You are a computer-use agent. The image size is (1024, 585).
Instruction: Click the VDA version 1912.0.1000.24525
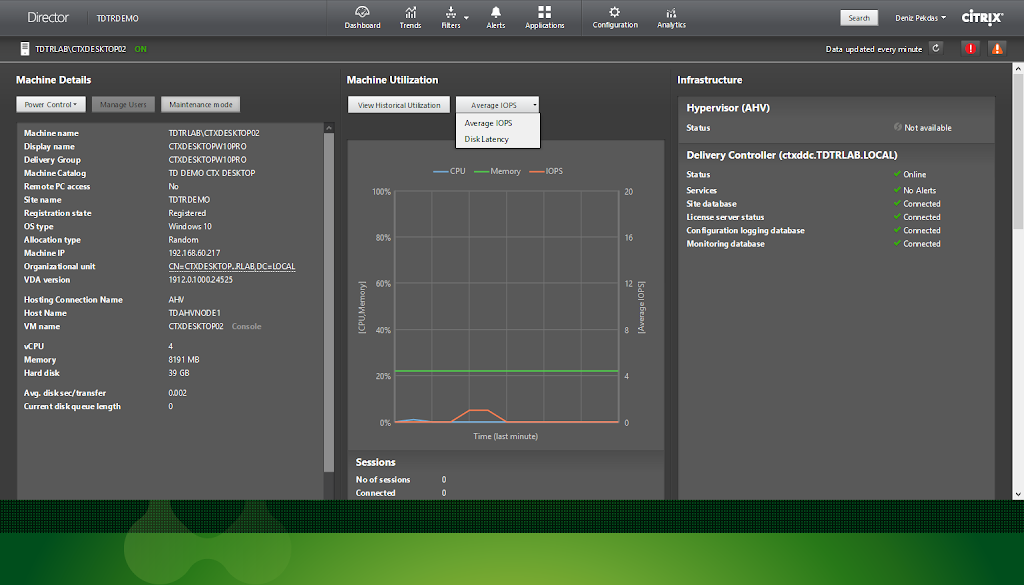pos(200,280)
